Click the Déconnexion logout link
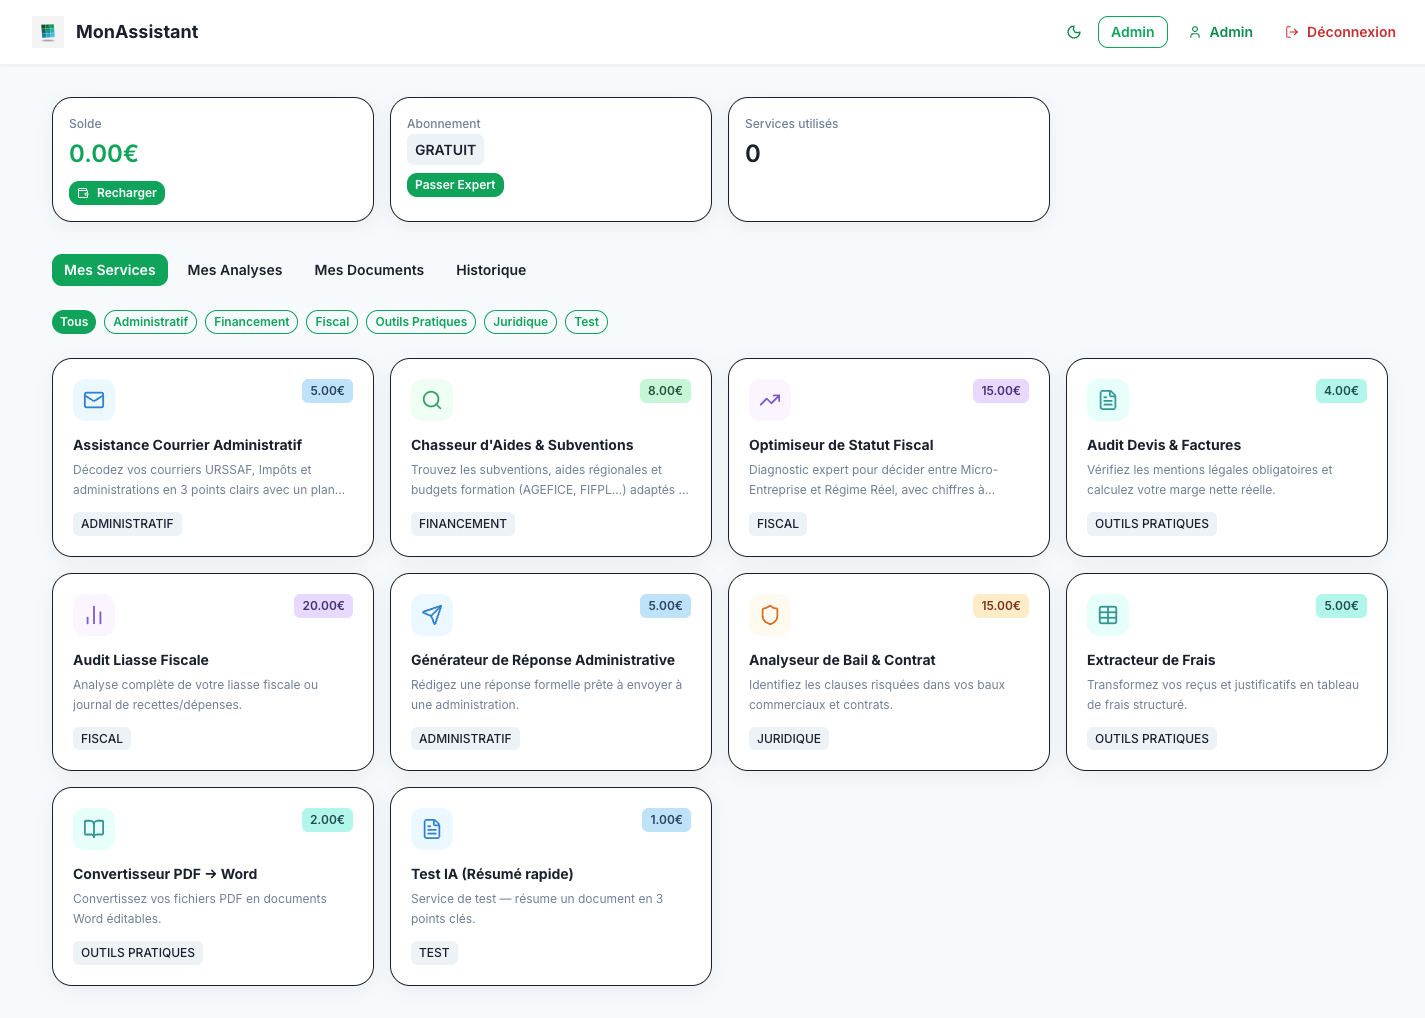The image size is (1425, 1018). 1340,32
